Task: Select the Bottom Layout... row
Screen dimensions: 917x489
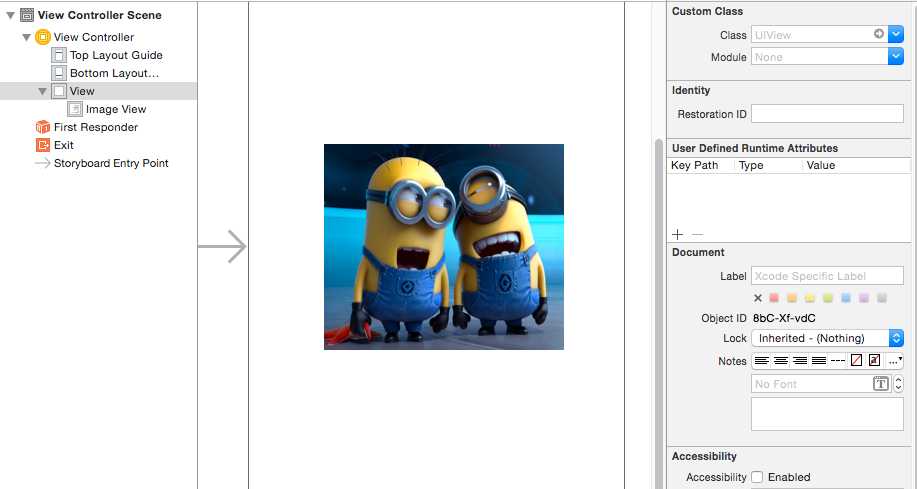Action: coord(98,73)
